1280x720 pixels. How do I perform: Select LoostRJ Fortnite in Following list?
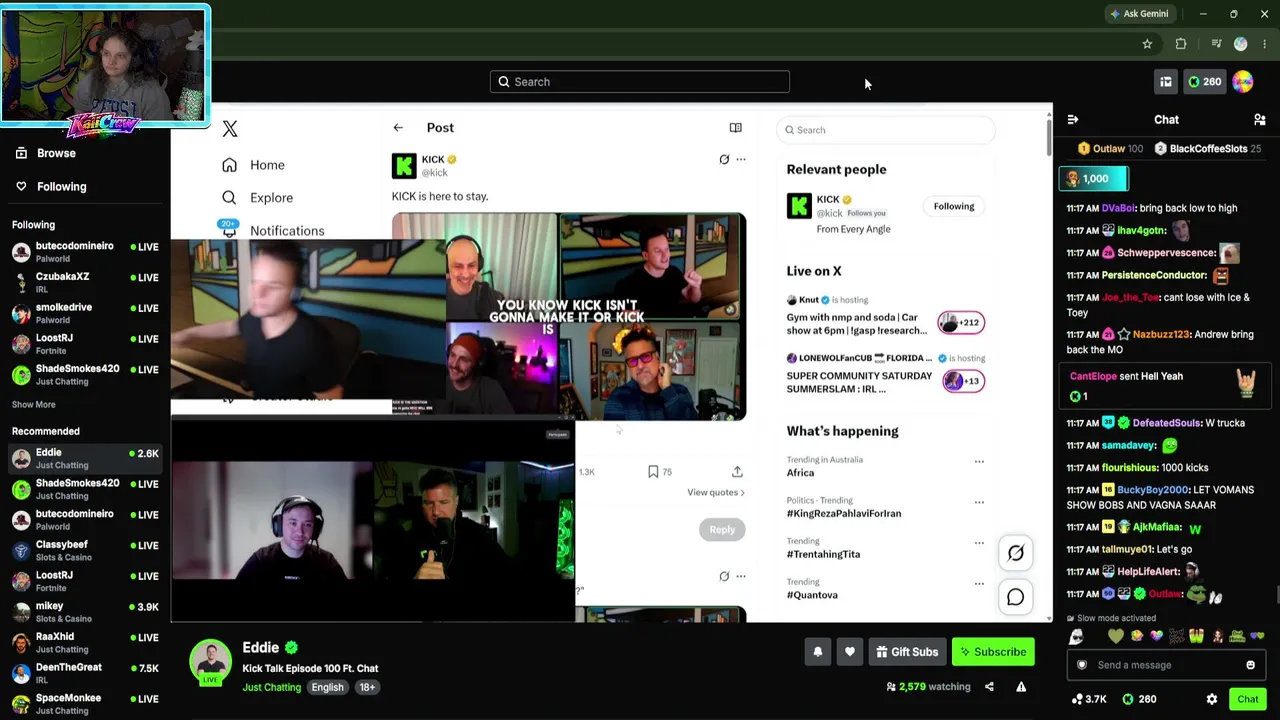[85, 345]
